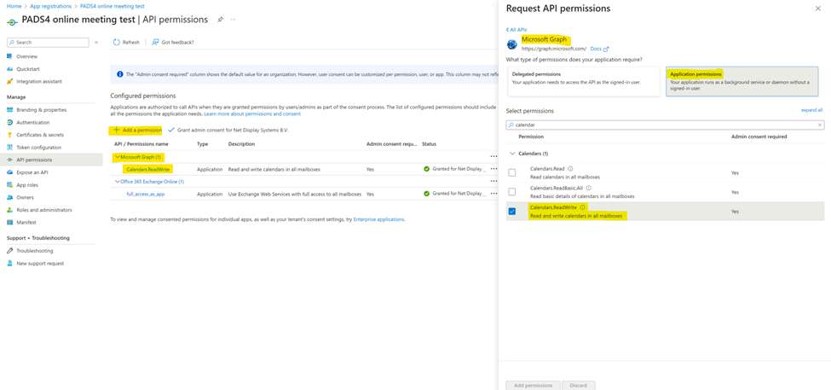Image resolution: width=831 pixels, height=390 pixels.
Task: Show info for Calendars.ReadWrite in panel
Action: 582,207
